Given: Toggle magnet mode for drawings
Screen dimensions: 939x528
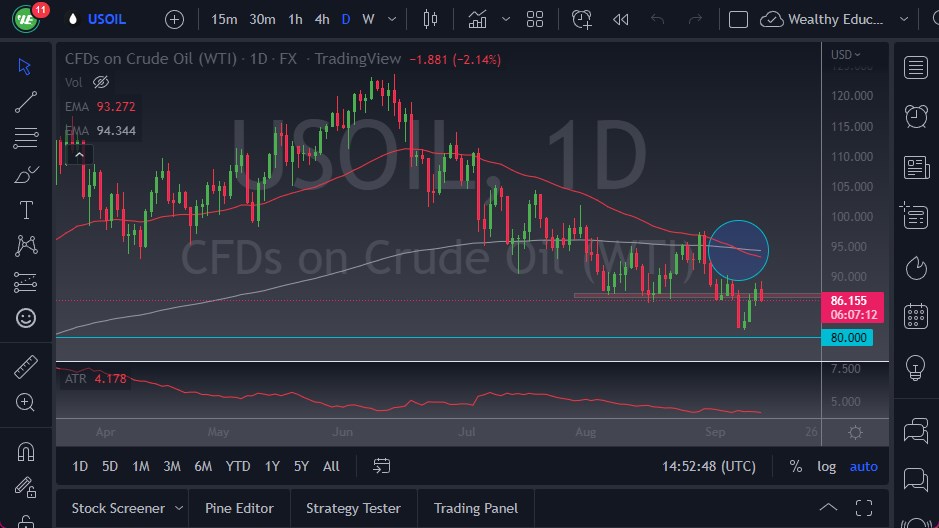Looking at the screenshot, I should point(26,451).
